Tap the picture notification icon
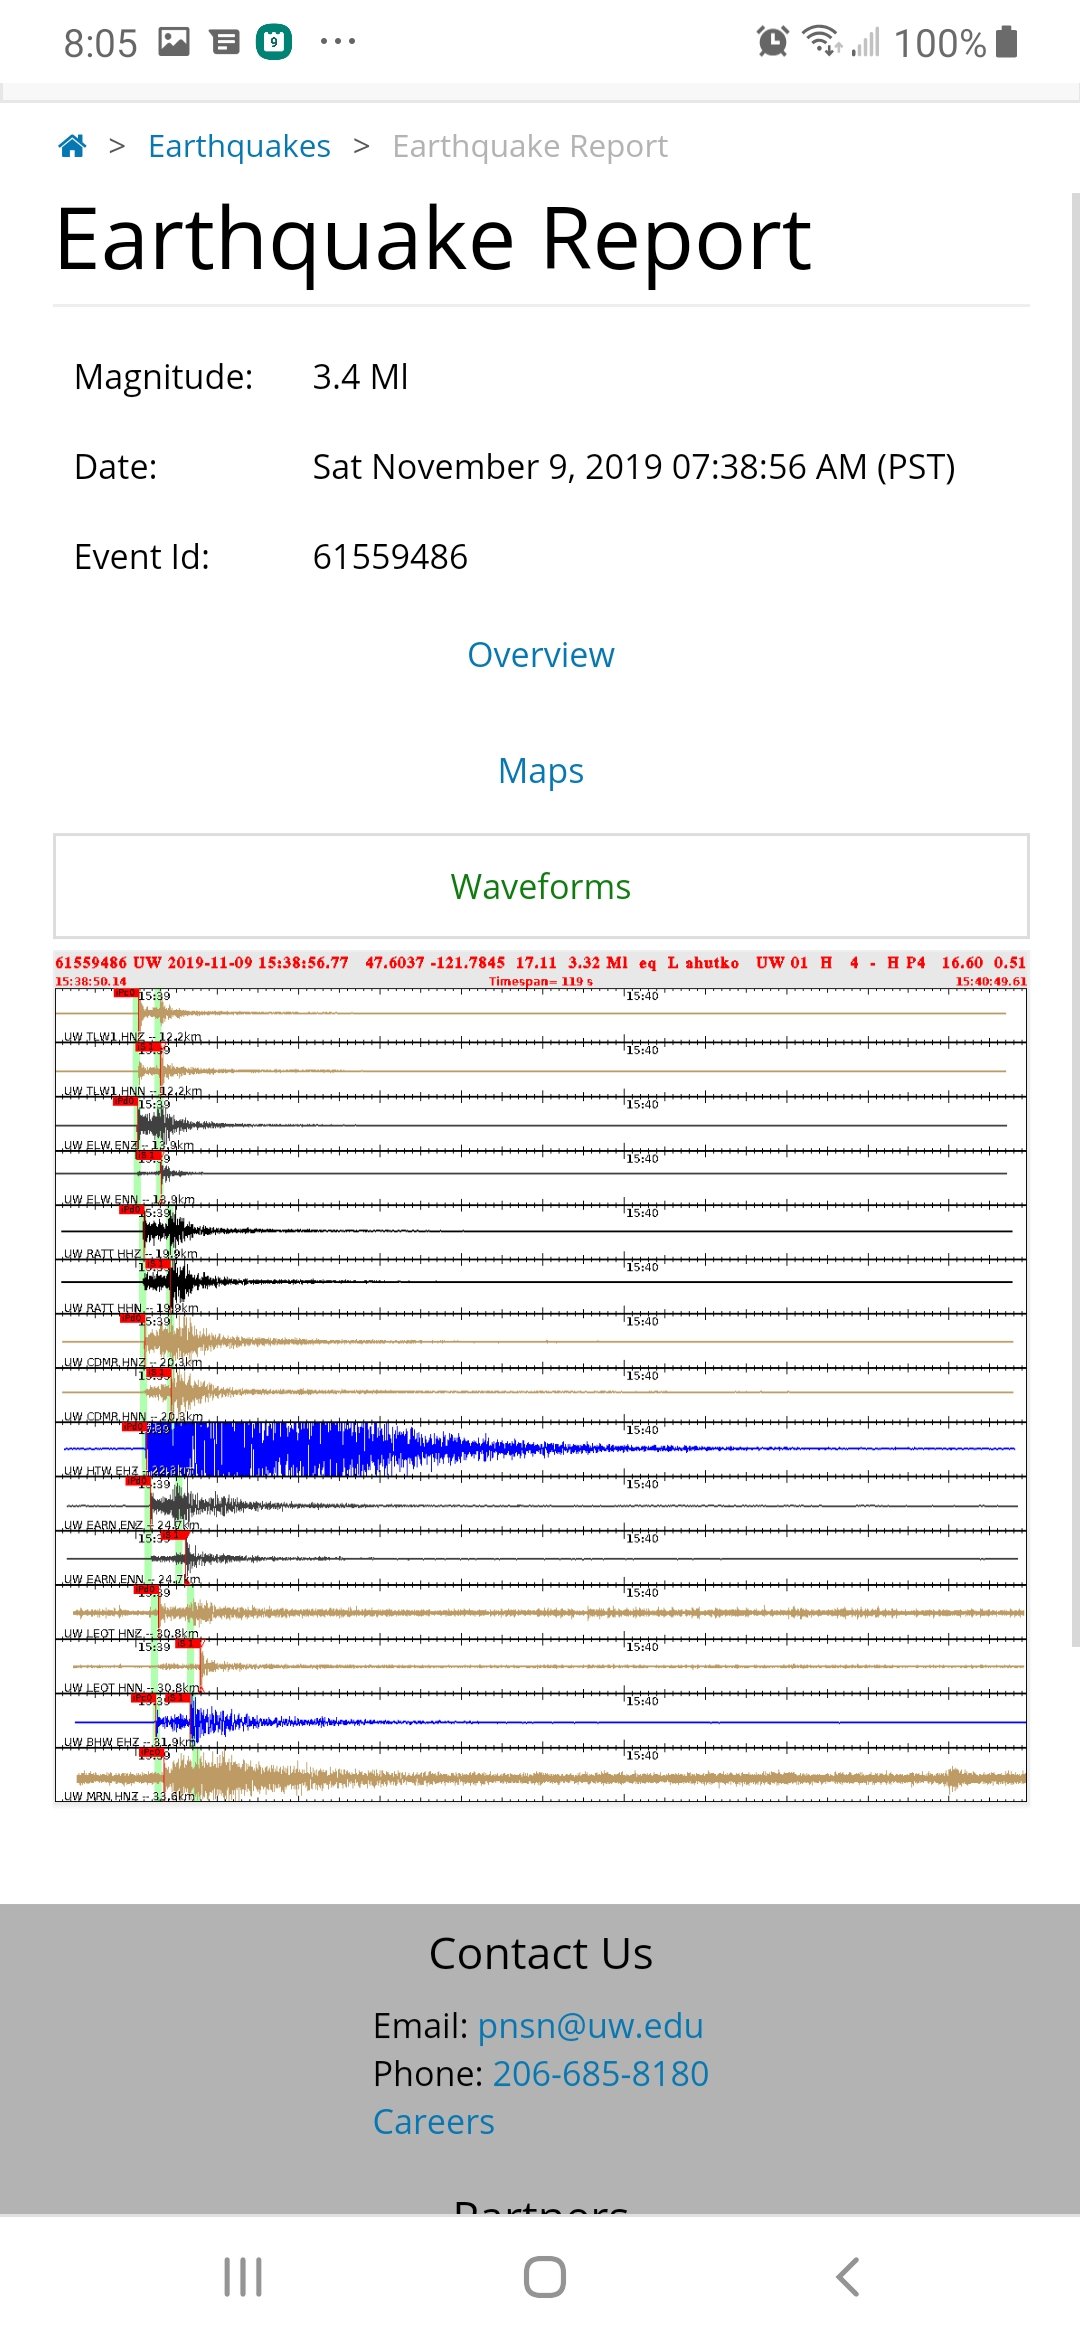This screenshot has height=2340, width=1080. 174,42
